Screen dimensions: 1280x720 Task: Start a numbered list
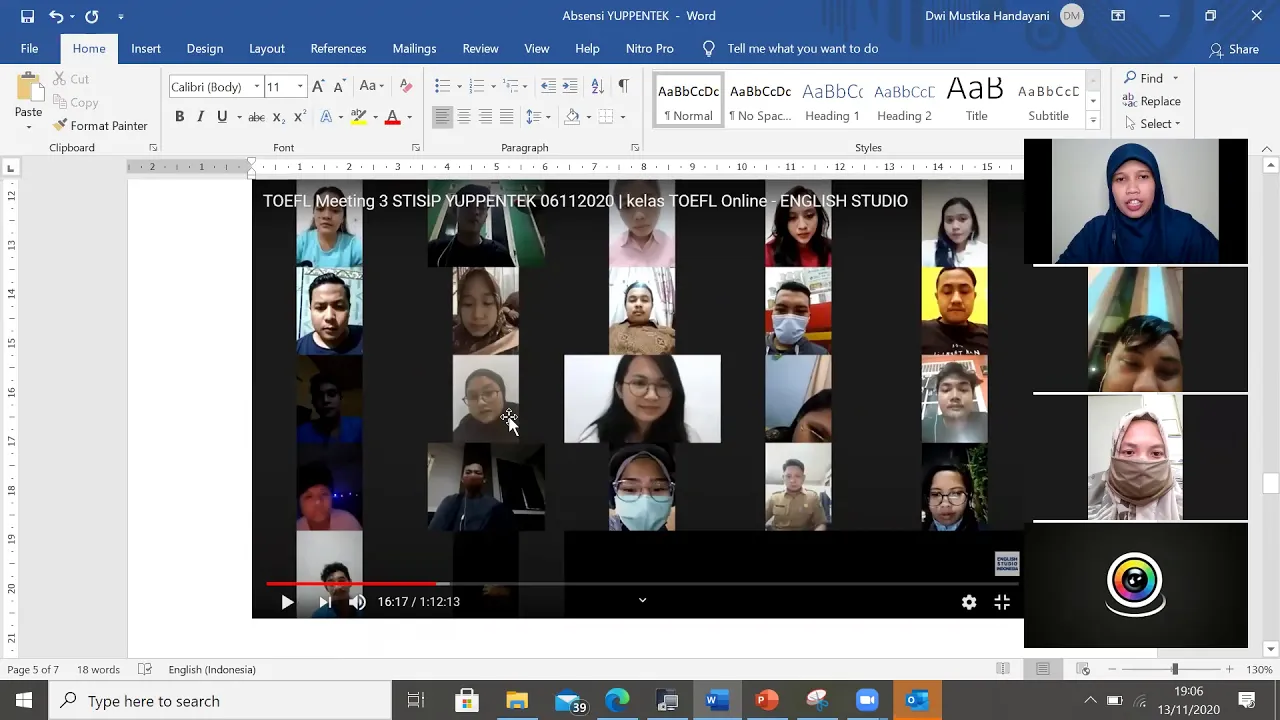click(x=477, y=86)
